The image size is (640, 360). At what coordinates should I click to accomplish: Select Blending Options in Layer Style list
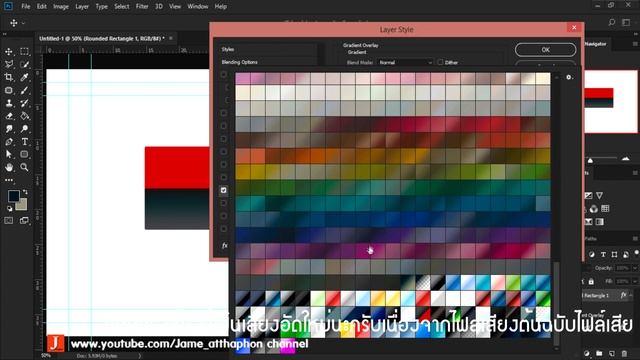click(240, 62)
